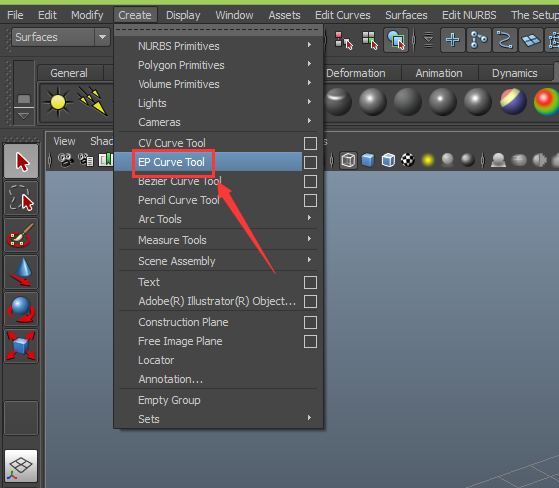The image size is (559, 488).
Task: Open Pencil Curve Tool option box
Action: 310,200
